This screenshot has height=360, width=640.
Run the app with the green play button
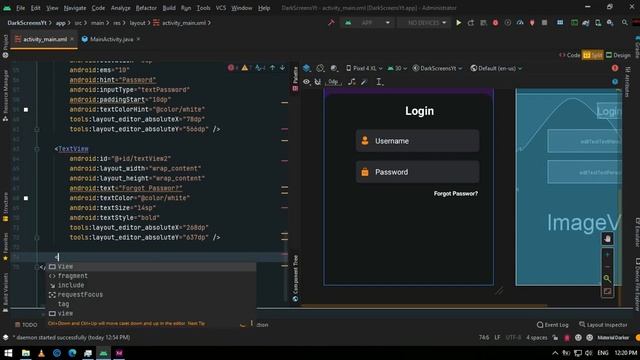tap(458, 23)
